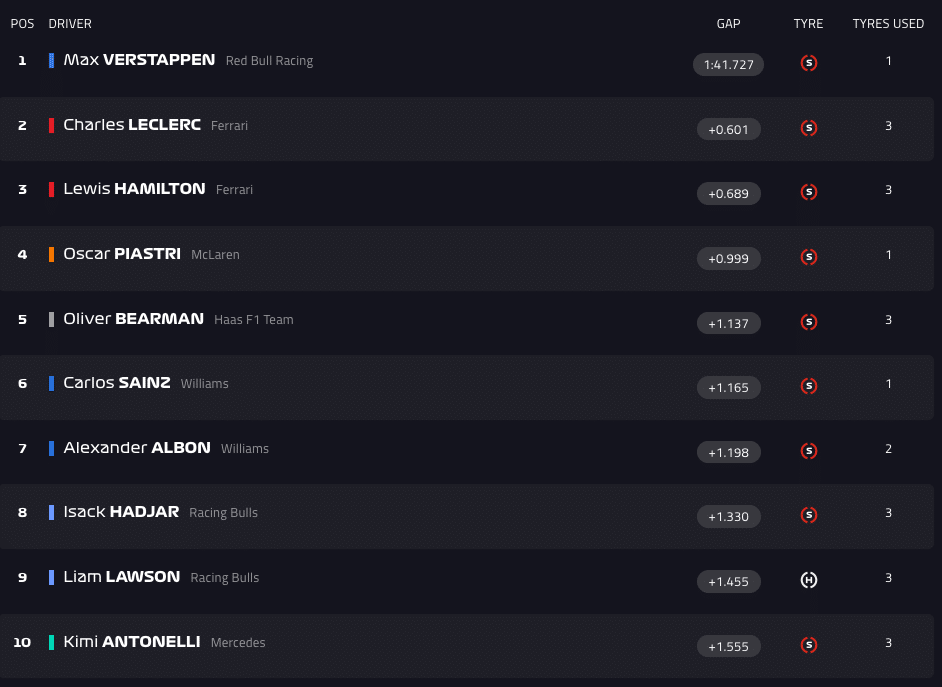The width and height of the screenshot is (942, 687).
Task: Click Leclerc's +0.601 gap pill
Action: pyautogui.click(x=728, y=129)
